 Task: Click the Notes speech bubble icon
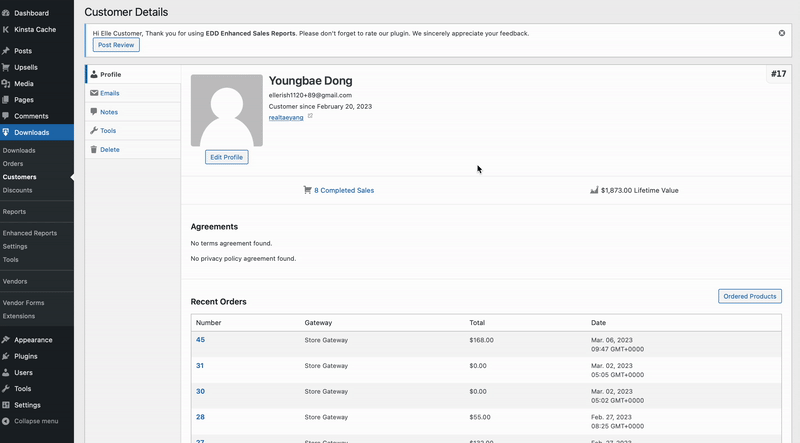tap(94, 112)
